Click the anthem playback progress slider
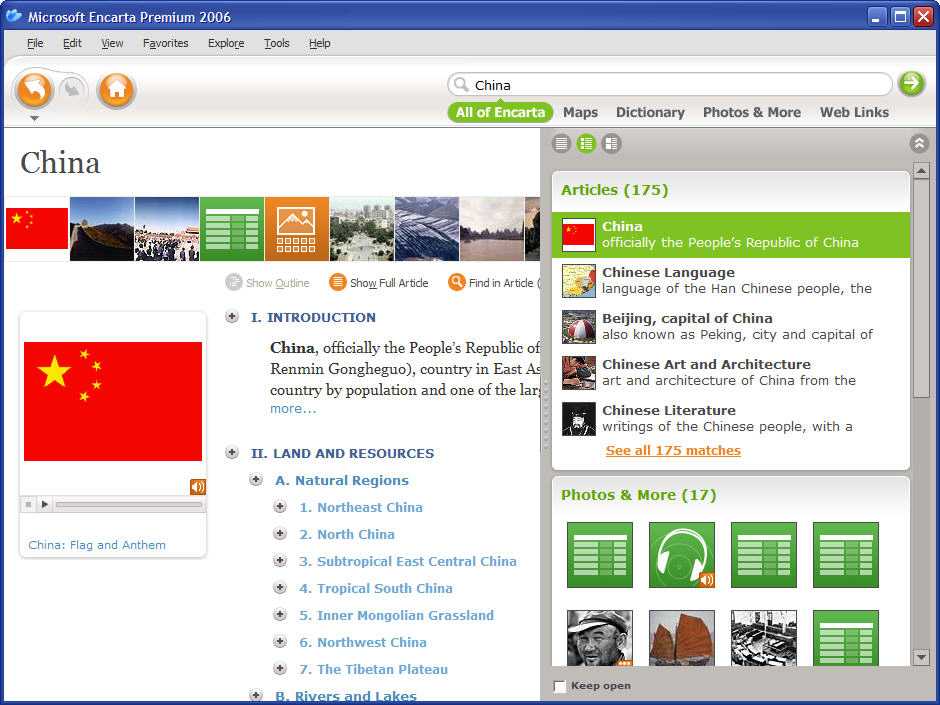This screenshot has width=940, height=705. point(129,505)
